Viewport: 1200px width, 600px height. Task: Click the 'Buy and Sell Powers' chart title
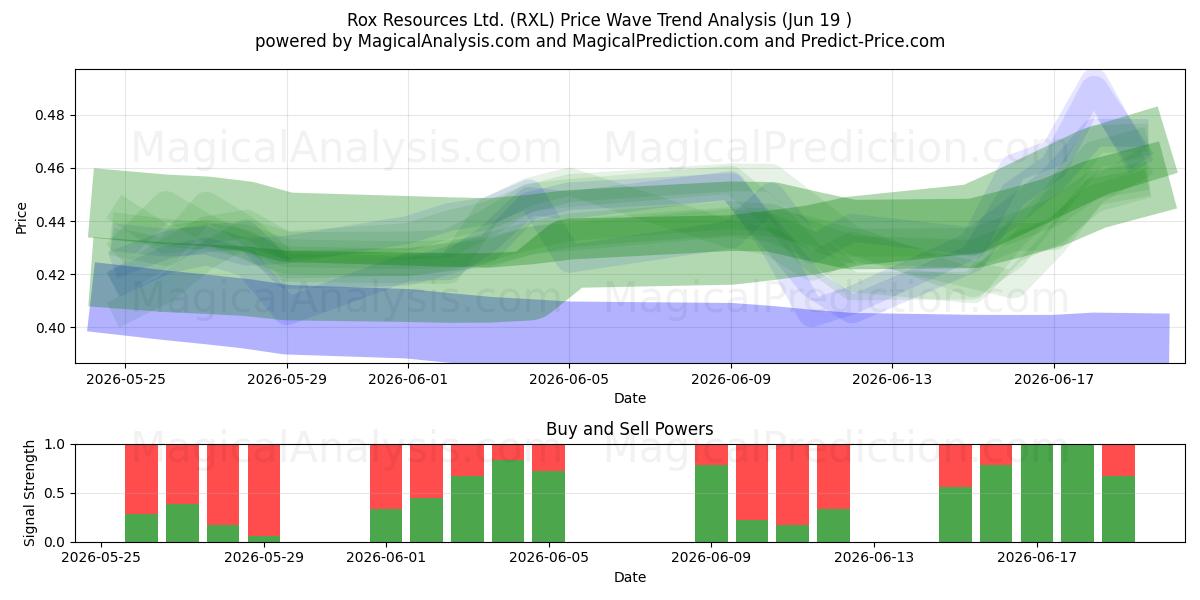pyautogui.click(x=630, y=429)
